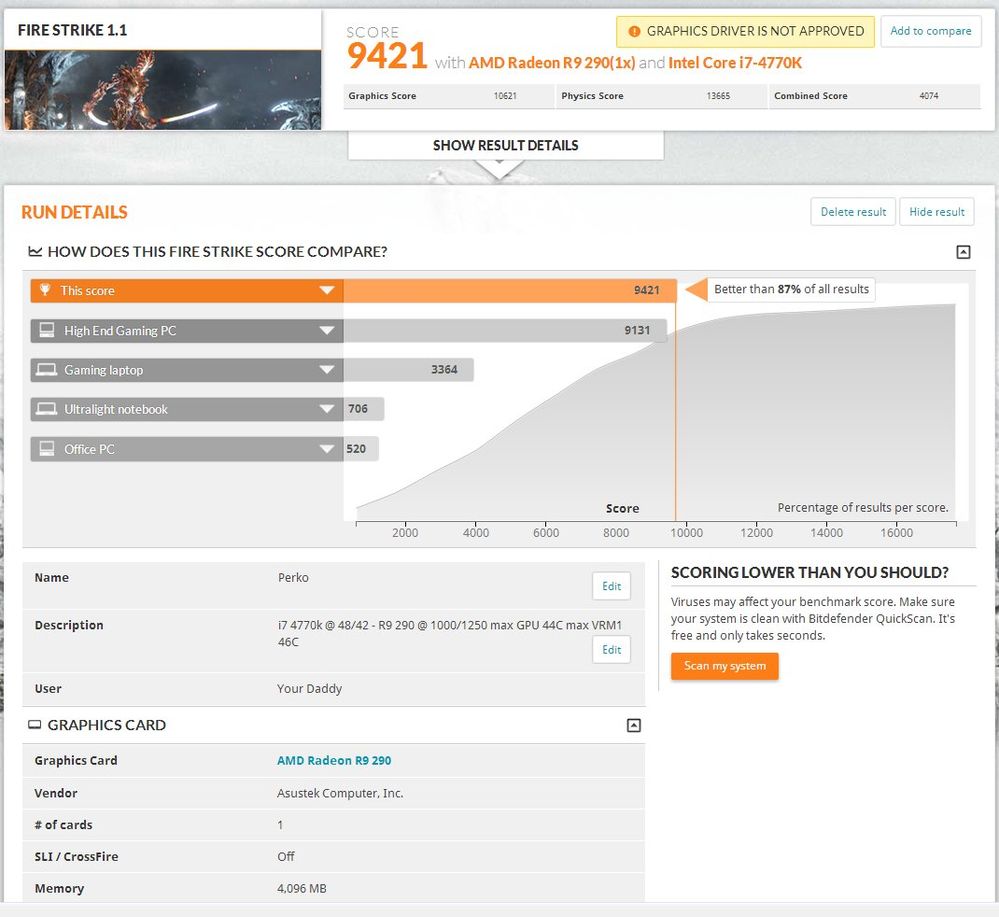Click the SLI / CrossFire value Off
Screen dimensions: 999x917
click(285, 856)
